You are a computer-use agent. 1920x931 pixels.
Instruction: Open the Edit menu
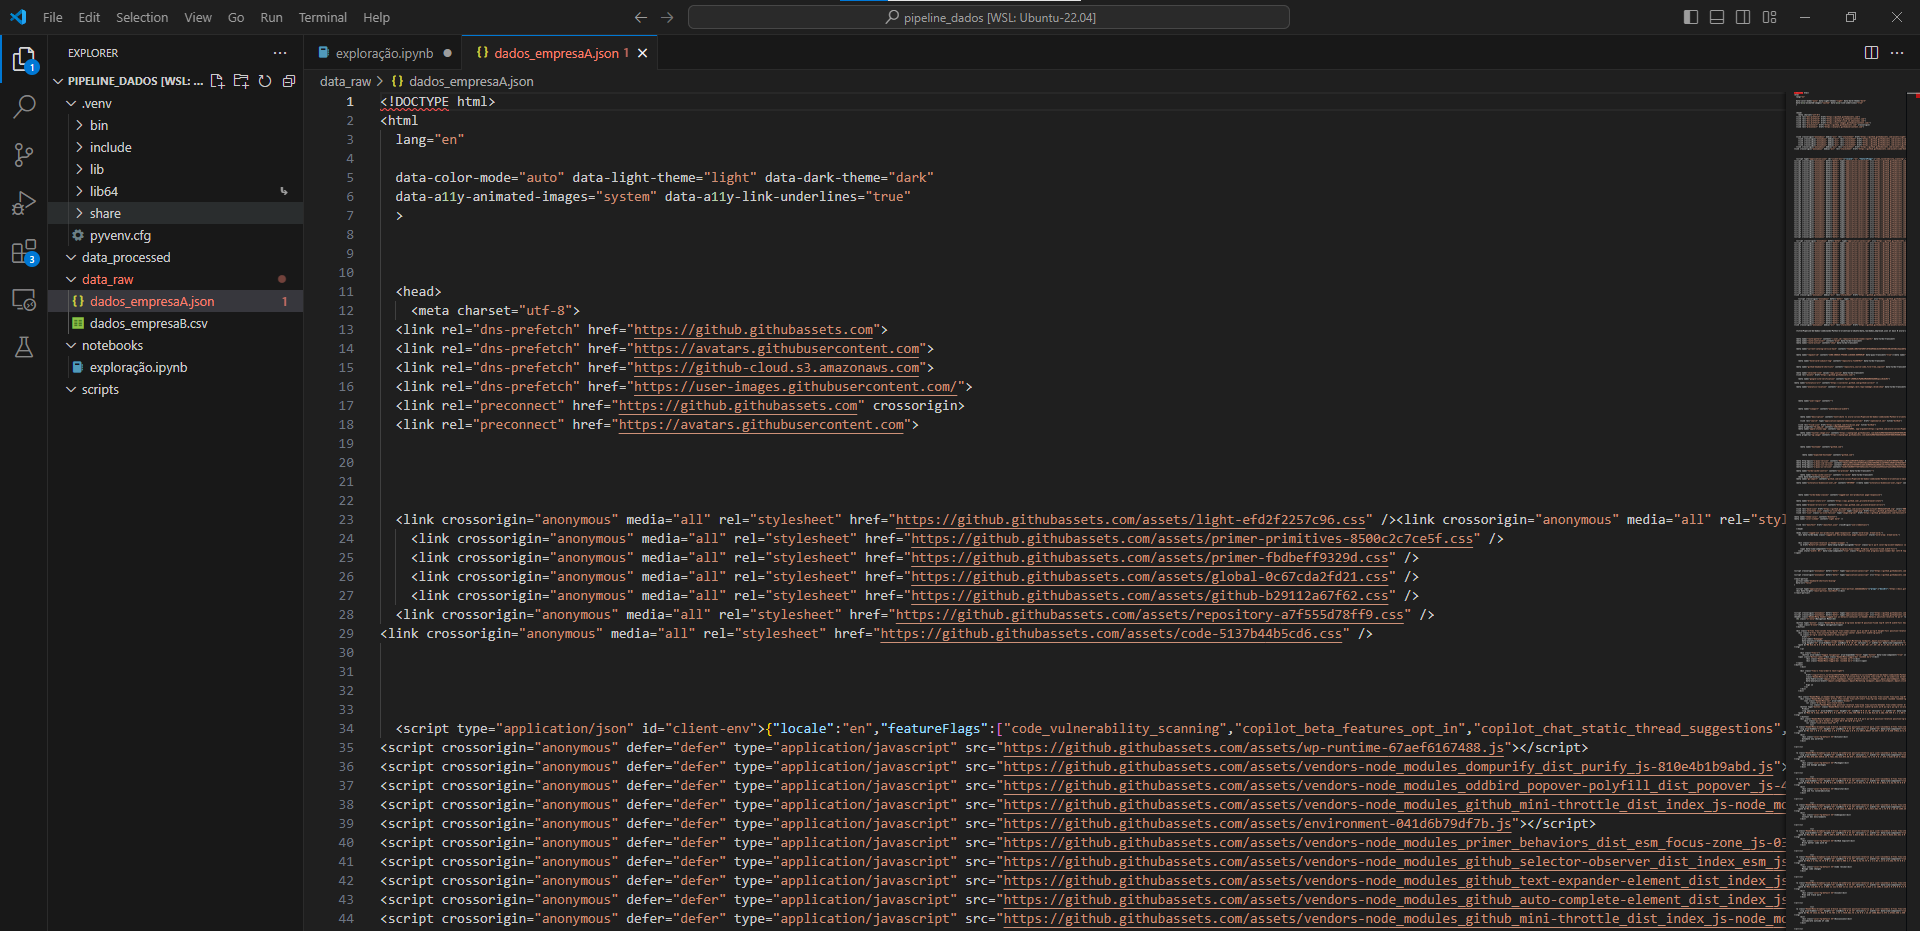(89, 17)
